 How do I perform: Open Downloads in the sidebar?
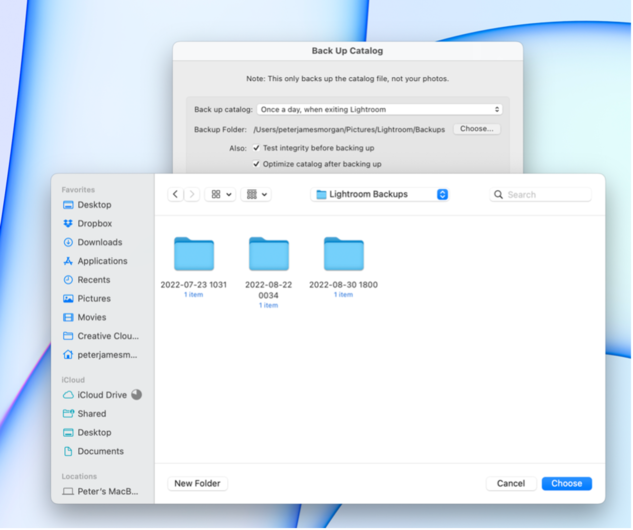pyautogui.click(x=99, y=242)
